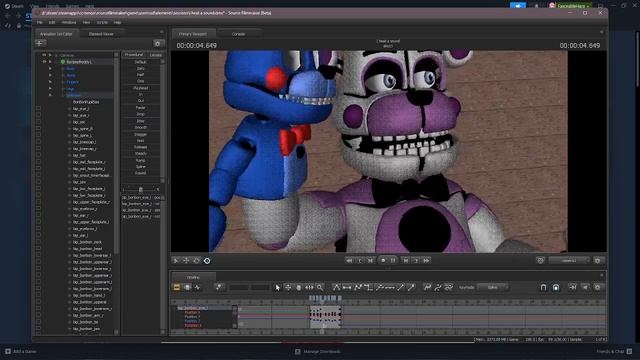Pick the Pan hand tool in timeline toolbar

[299, 287]
